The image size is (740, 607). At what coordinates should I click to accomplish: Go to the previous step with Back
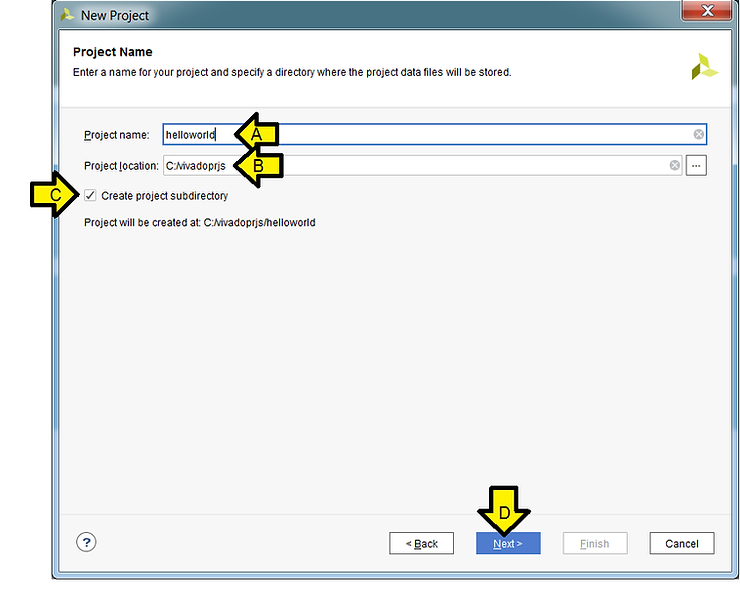point(422,543)
